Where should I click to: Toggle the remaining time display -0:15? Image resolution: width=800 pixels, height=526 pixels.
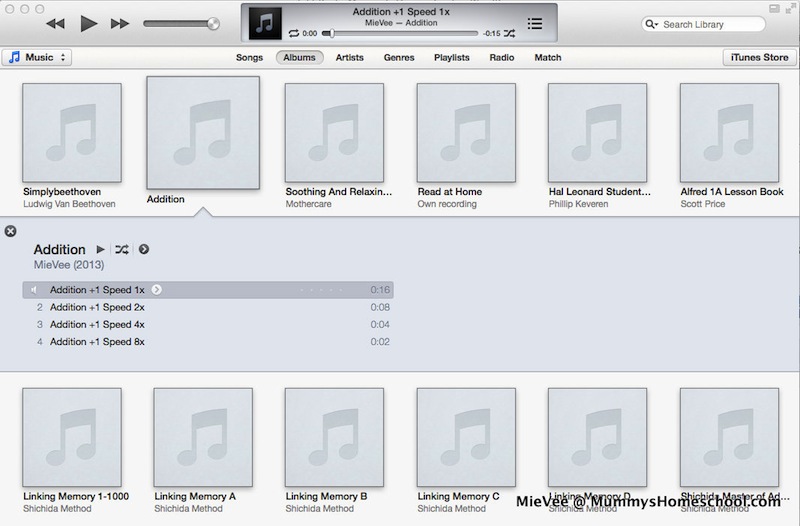click(x=491, y=33)
